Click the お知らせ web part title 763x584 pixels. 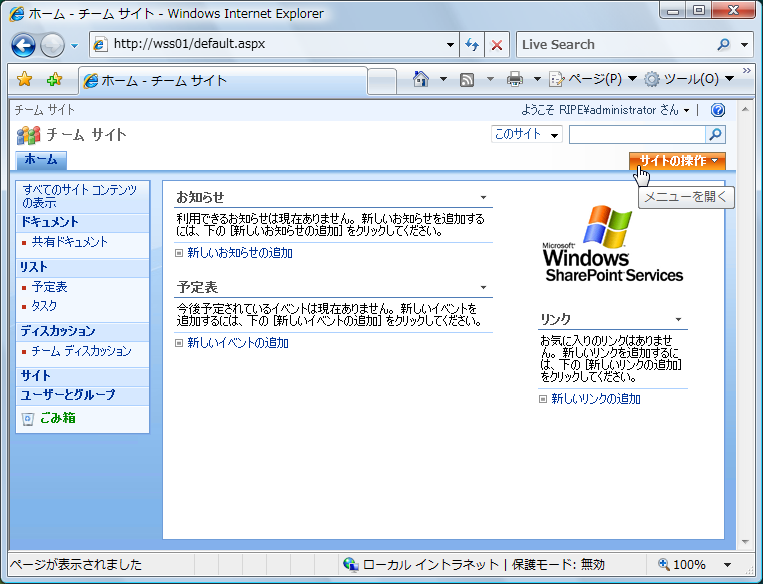point(200,197)
